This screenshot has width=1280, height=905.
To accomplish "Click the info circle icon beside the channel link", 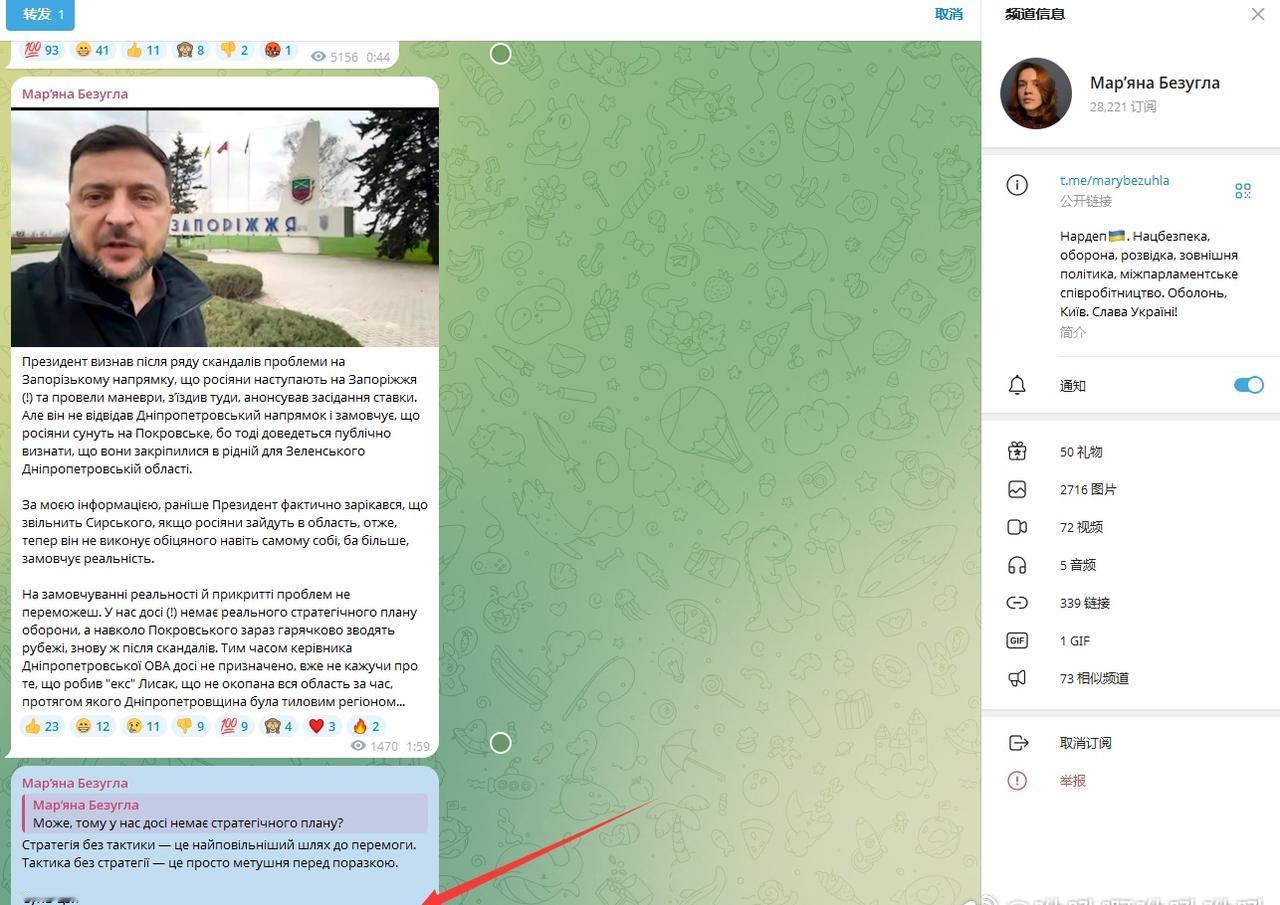I will click(x=1017, y=185).
